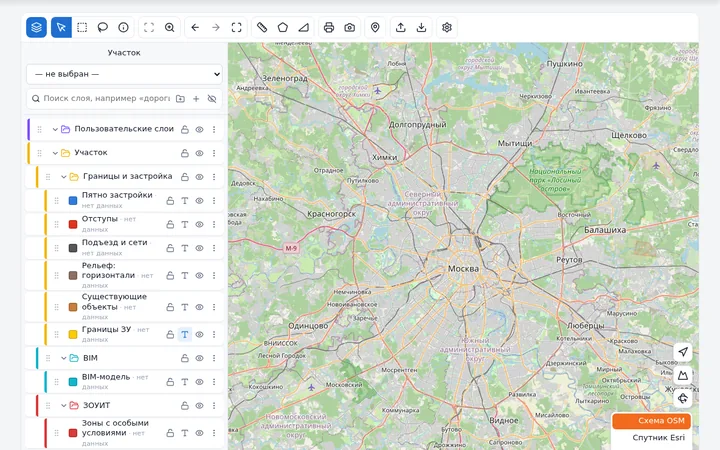Toggle visibility of BIM-модель layer

click(199, 382)
